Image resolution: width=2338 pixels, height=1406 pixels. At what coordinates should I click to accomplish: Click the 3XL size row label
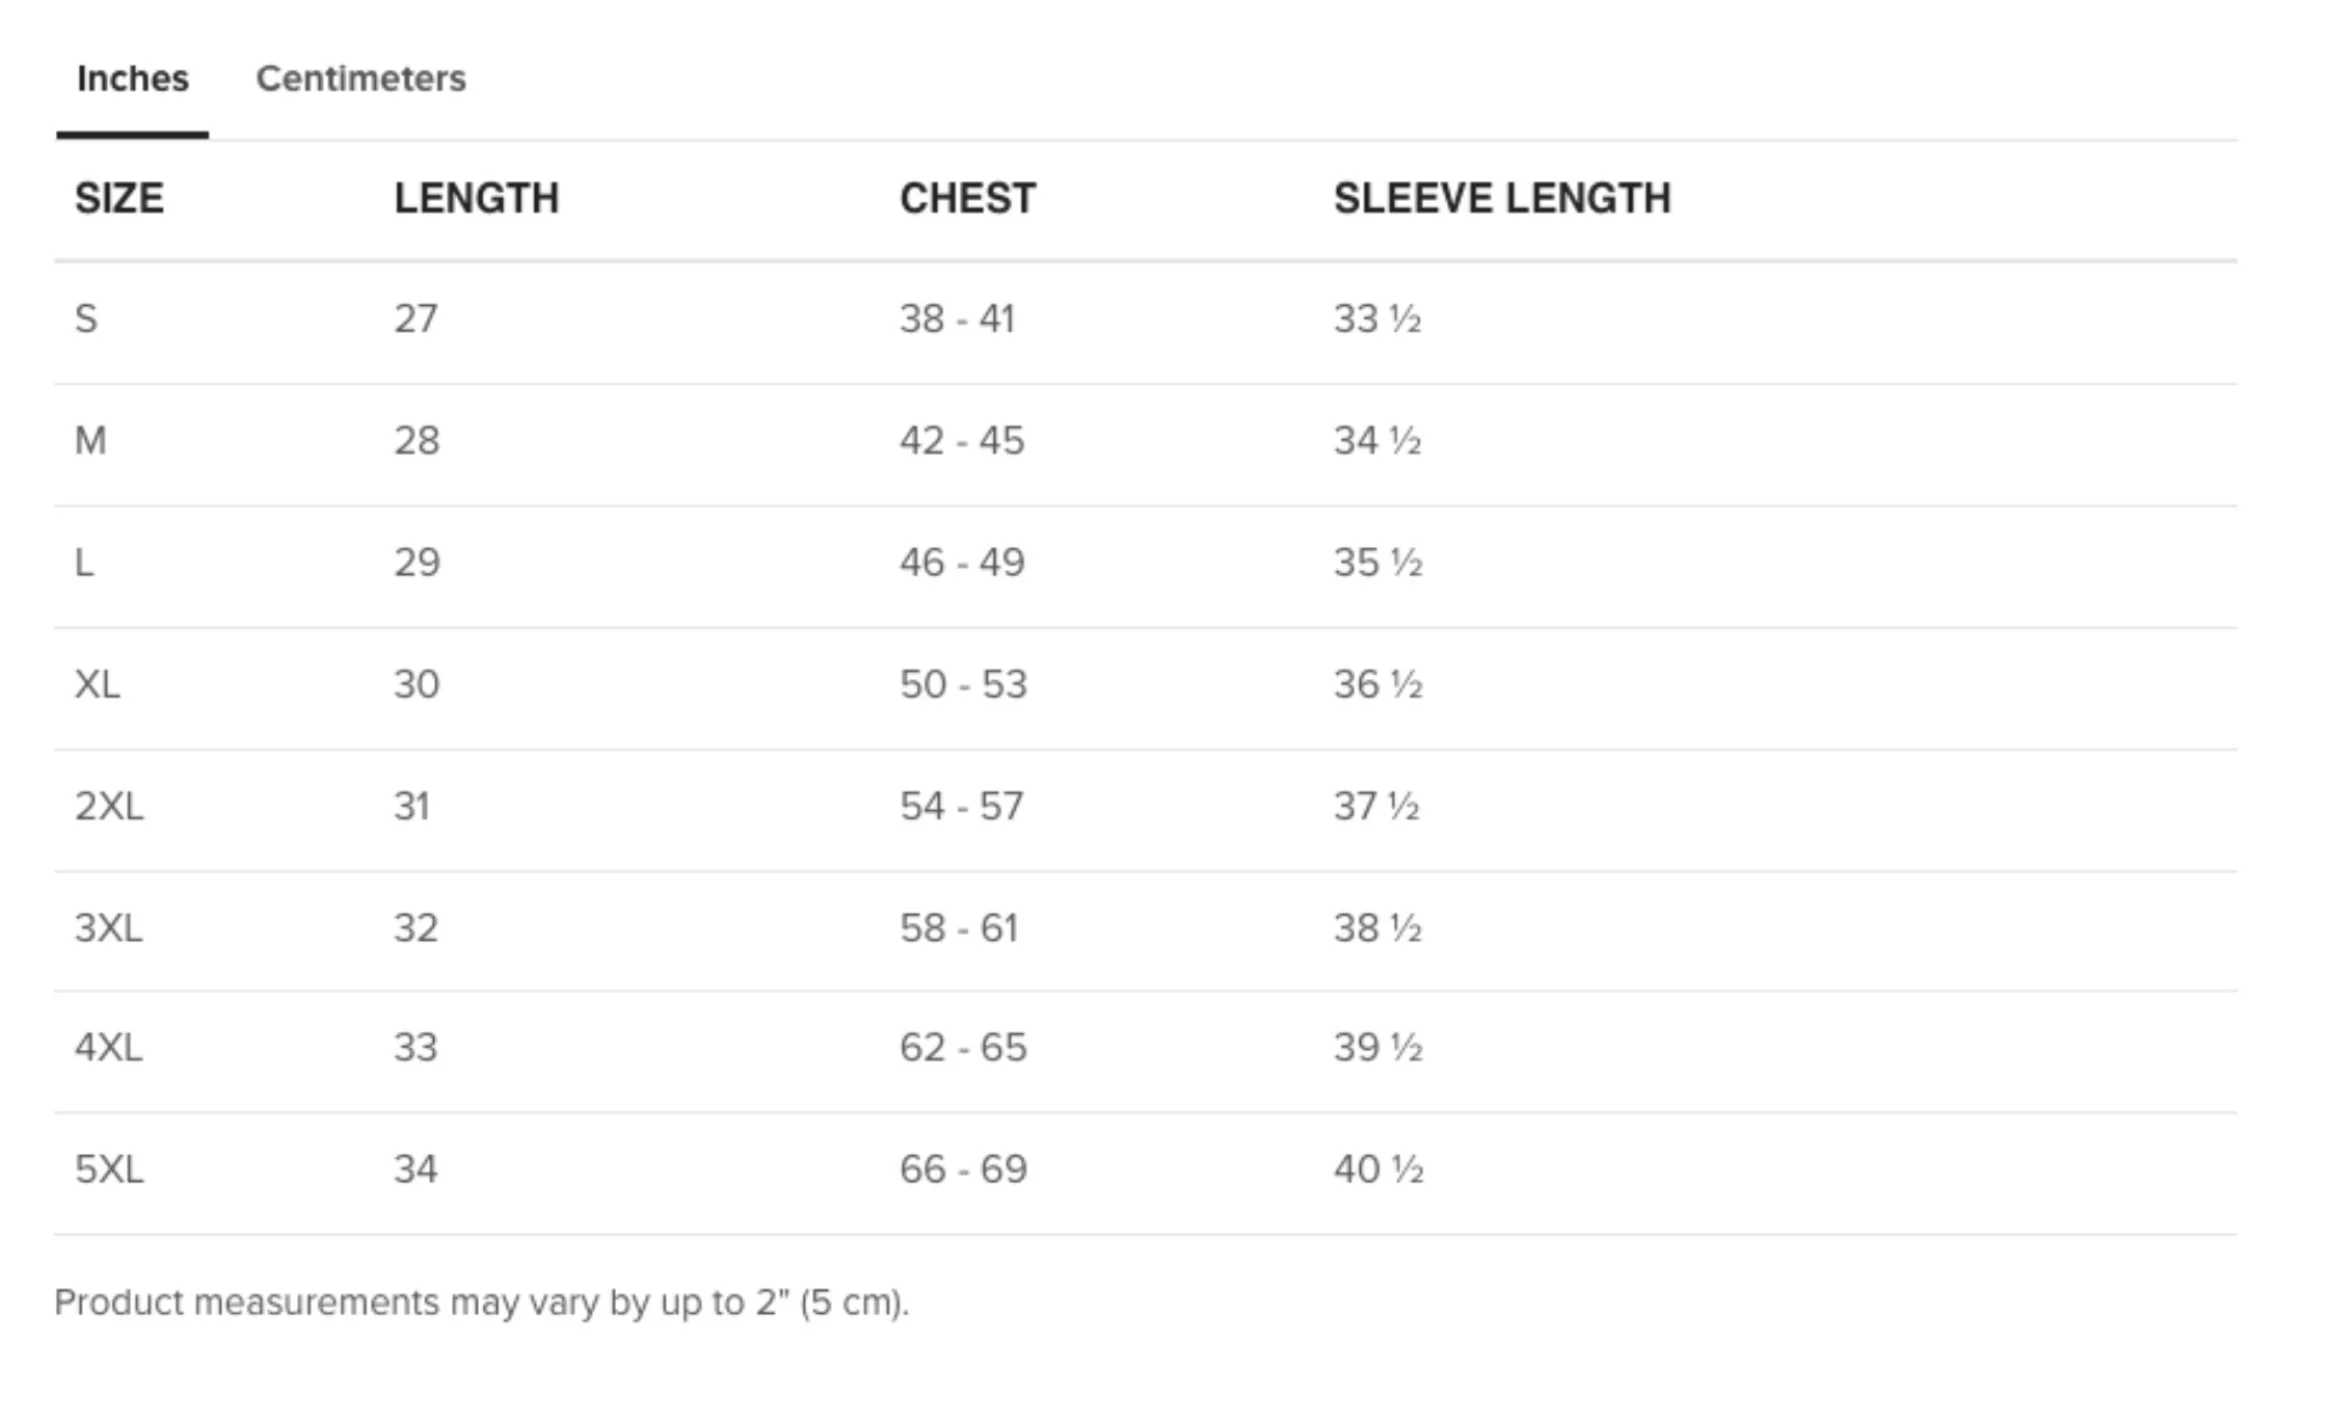[x=108, y=928]
